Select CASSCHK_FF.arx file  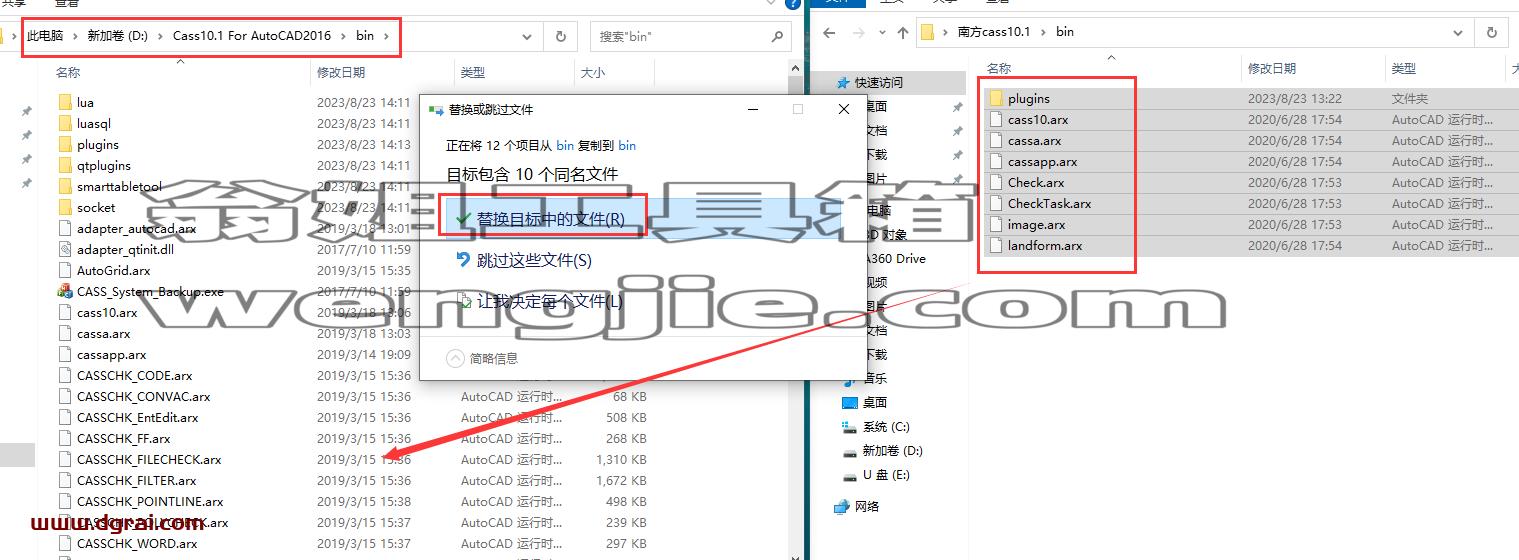(123, 439)
